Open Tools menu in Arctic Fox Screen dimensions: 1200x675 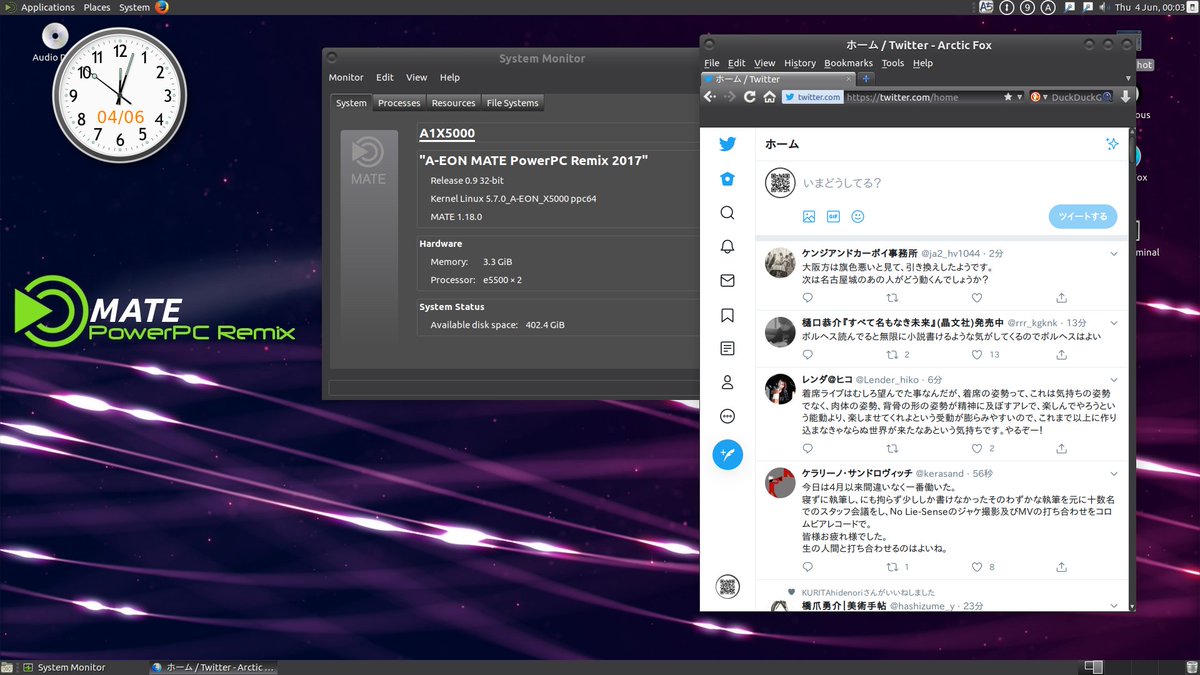pos(892,63)
